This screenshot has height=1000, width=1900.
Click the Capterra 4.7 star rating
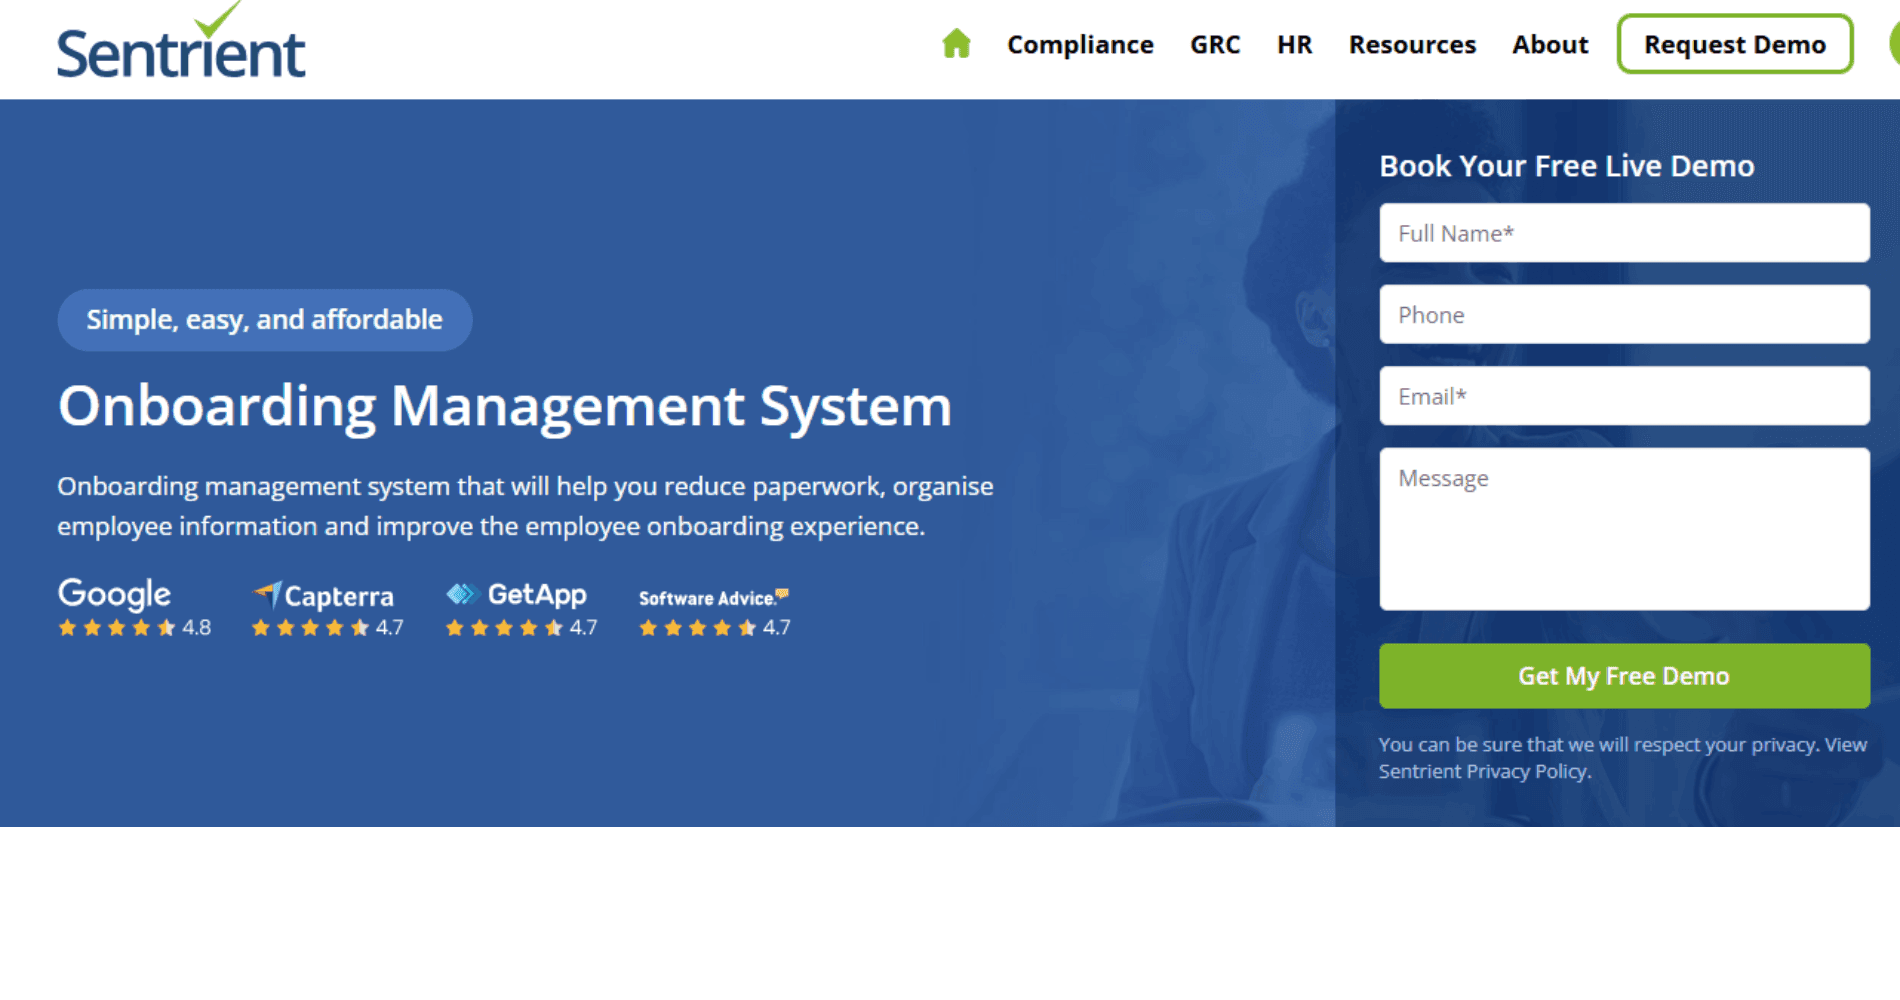[328, 628]
